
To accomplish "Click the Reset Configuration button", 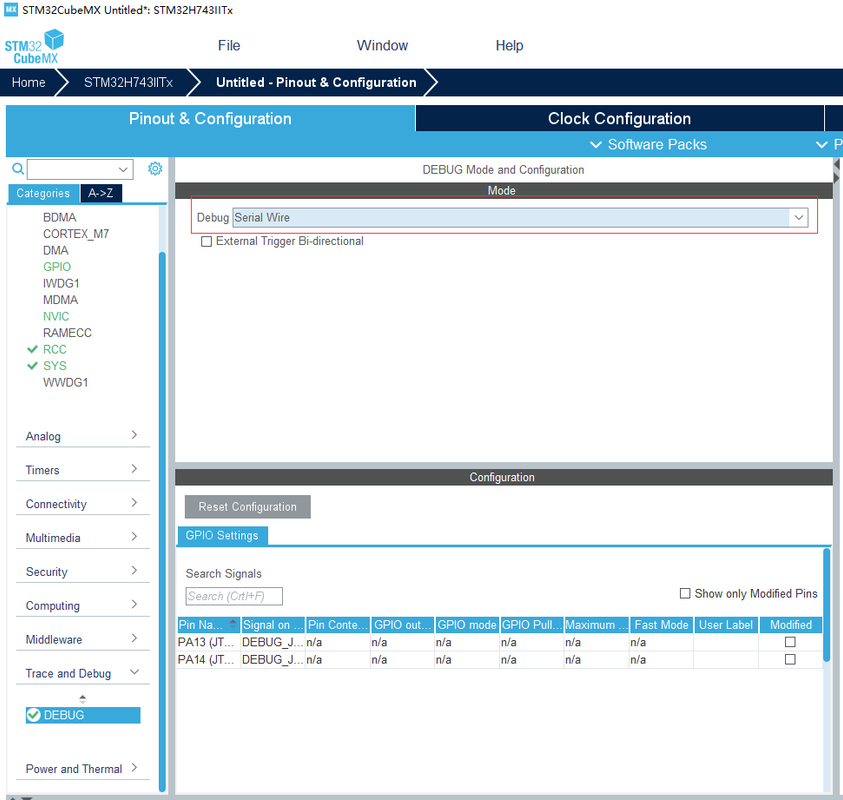I will tap(247, 506).
